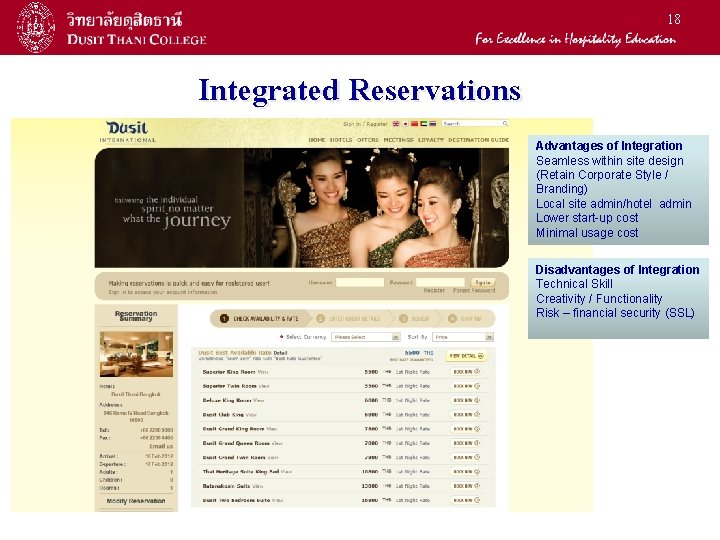Book the Dusit Two Bedroom Suite
Screen dimensions: 720x540
point(466,500)
